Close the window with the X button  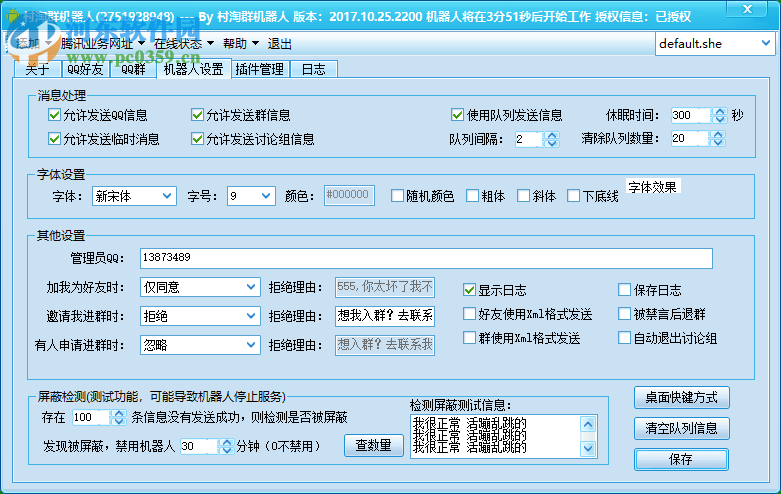pyautogui.click(x=747, y=9)
